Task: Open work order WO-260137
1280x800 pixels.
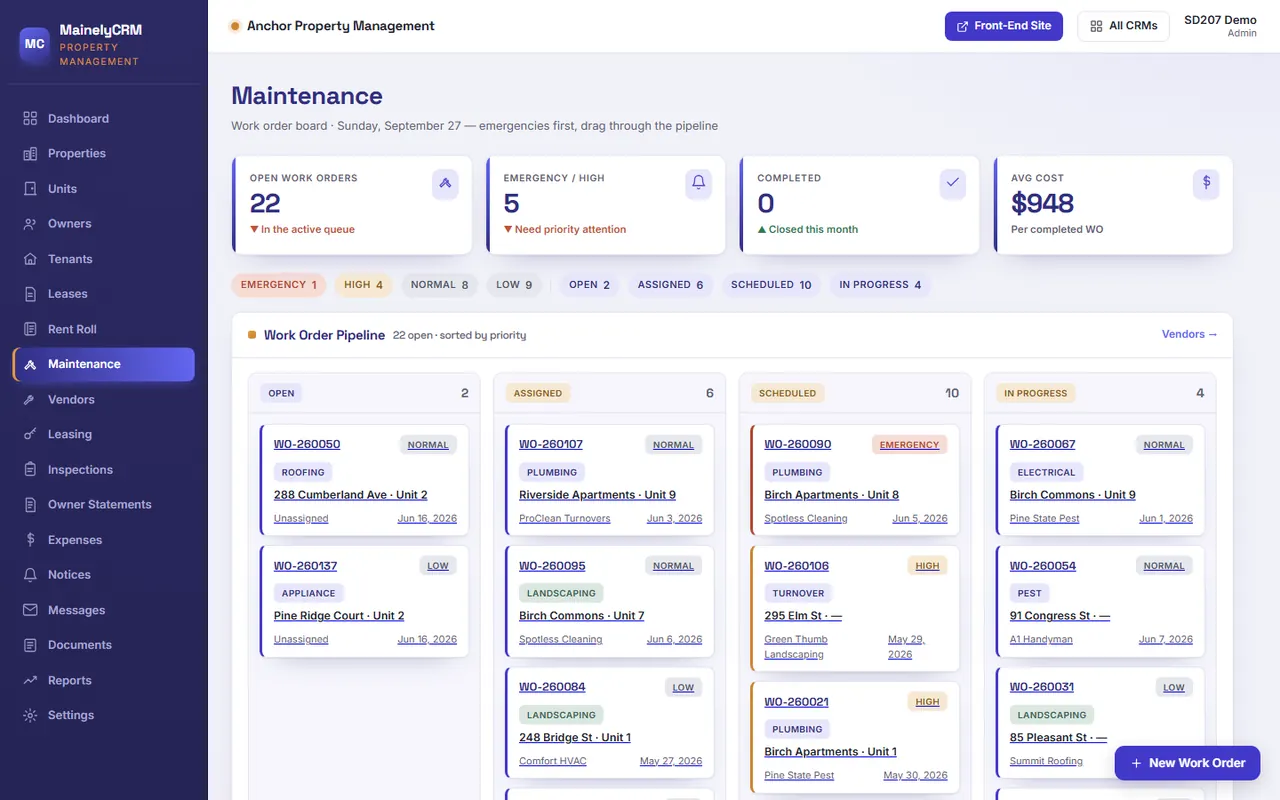Action: pyautogui.click(x=306, y=566)
